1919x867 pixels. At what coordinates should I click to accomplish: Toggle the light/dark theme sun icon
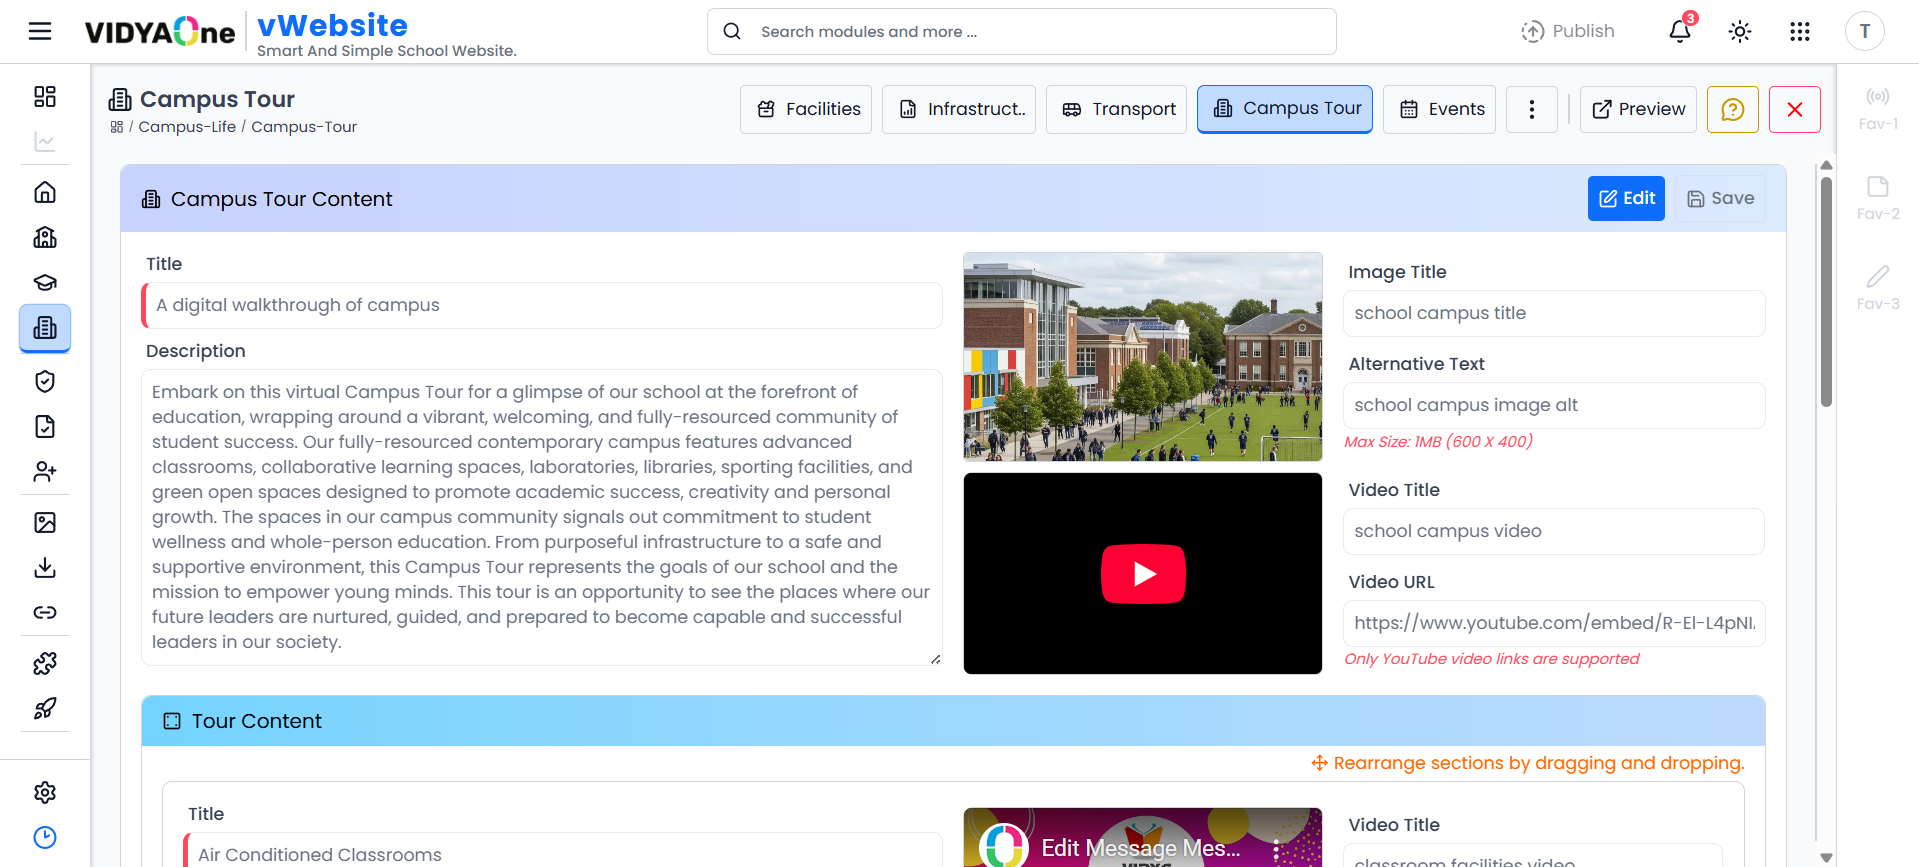coord(1740,32)
